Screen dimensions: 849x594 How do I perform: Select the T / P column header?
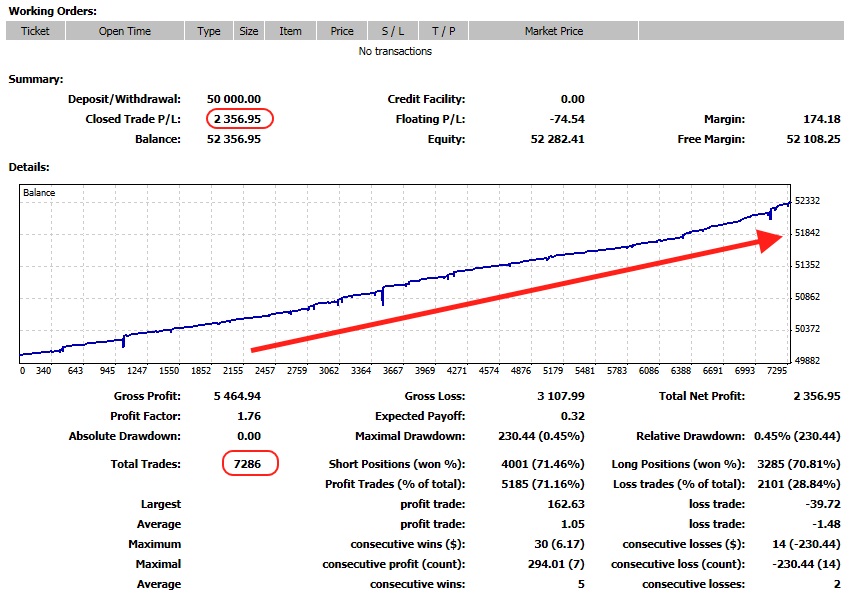pos(444,31)
